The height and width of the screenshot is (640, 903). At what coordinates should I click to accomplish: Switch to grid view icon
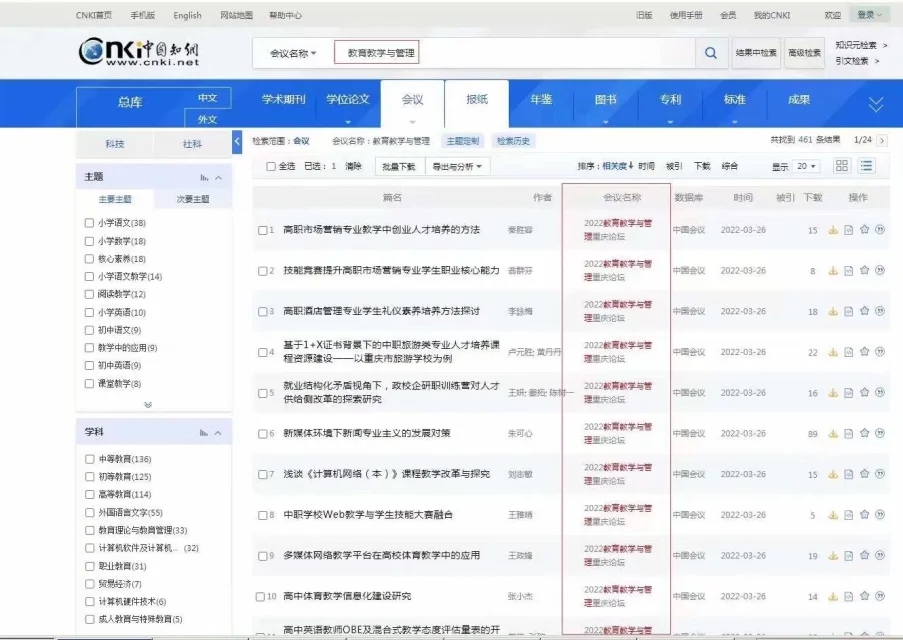(x=841, y=166)
